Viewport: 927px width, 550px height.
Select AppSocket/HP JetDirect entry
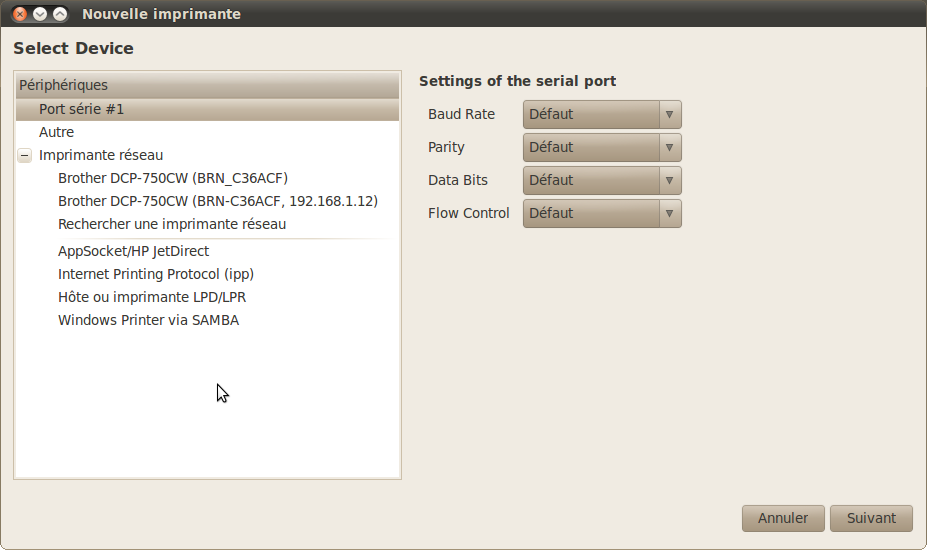(207, 251)
